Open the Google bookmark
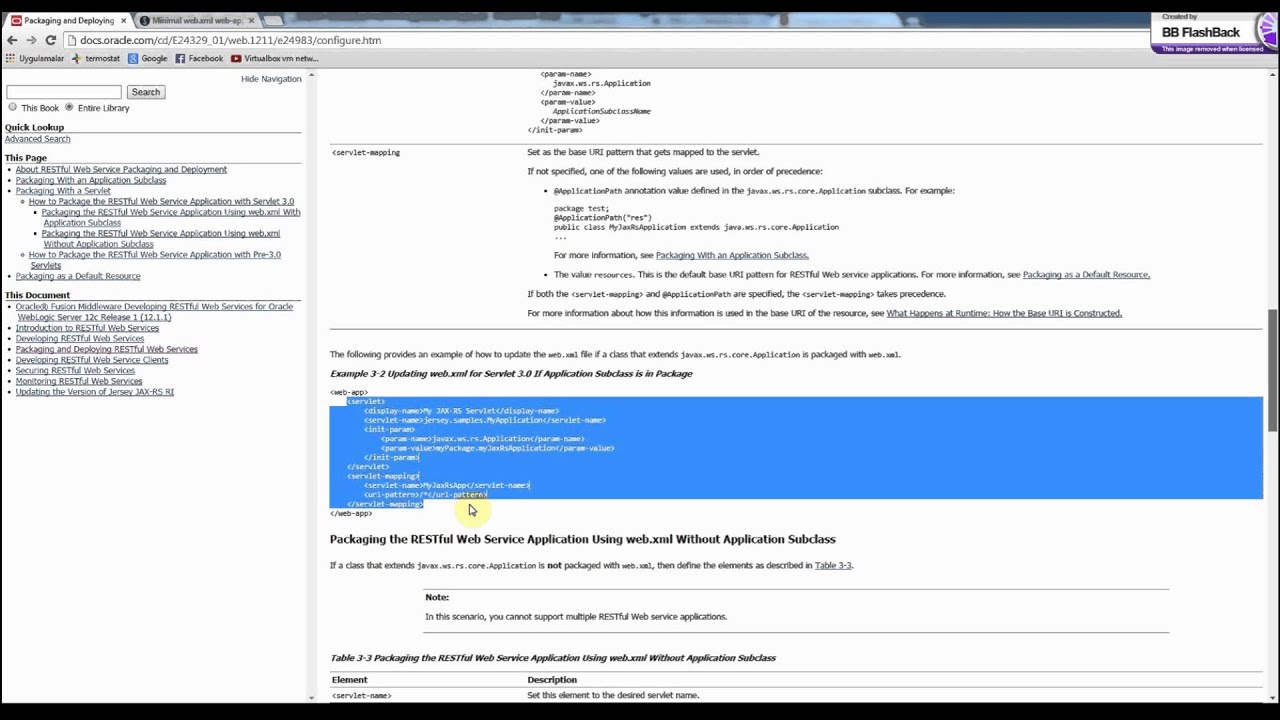Screen dimensions: 1280x720 [x=147, y=58]
